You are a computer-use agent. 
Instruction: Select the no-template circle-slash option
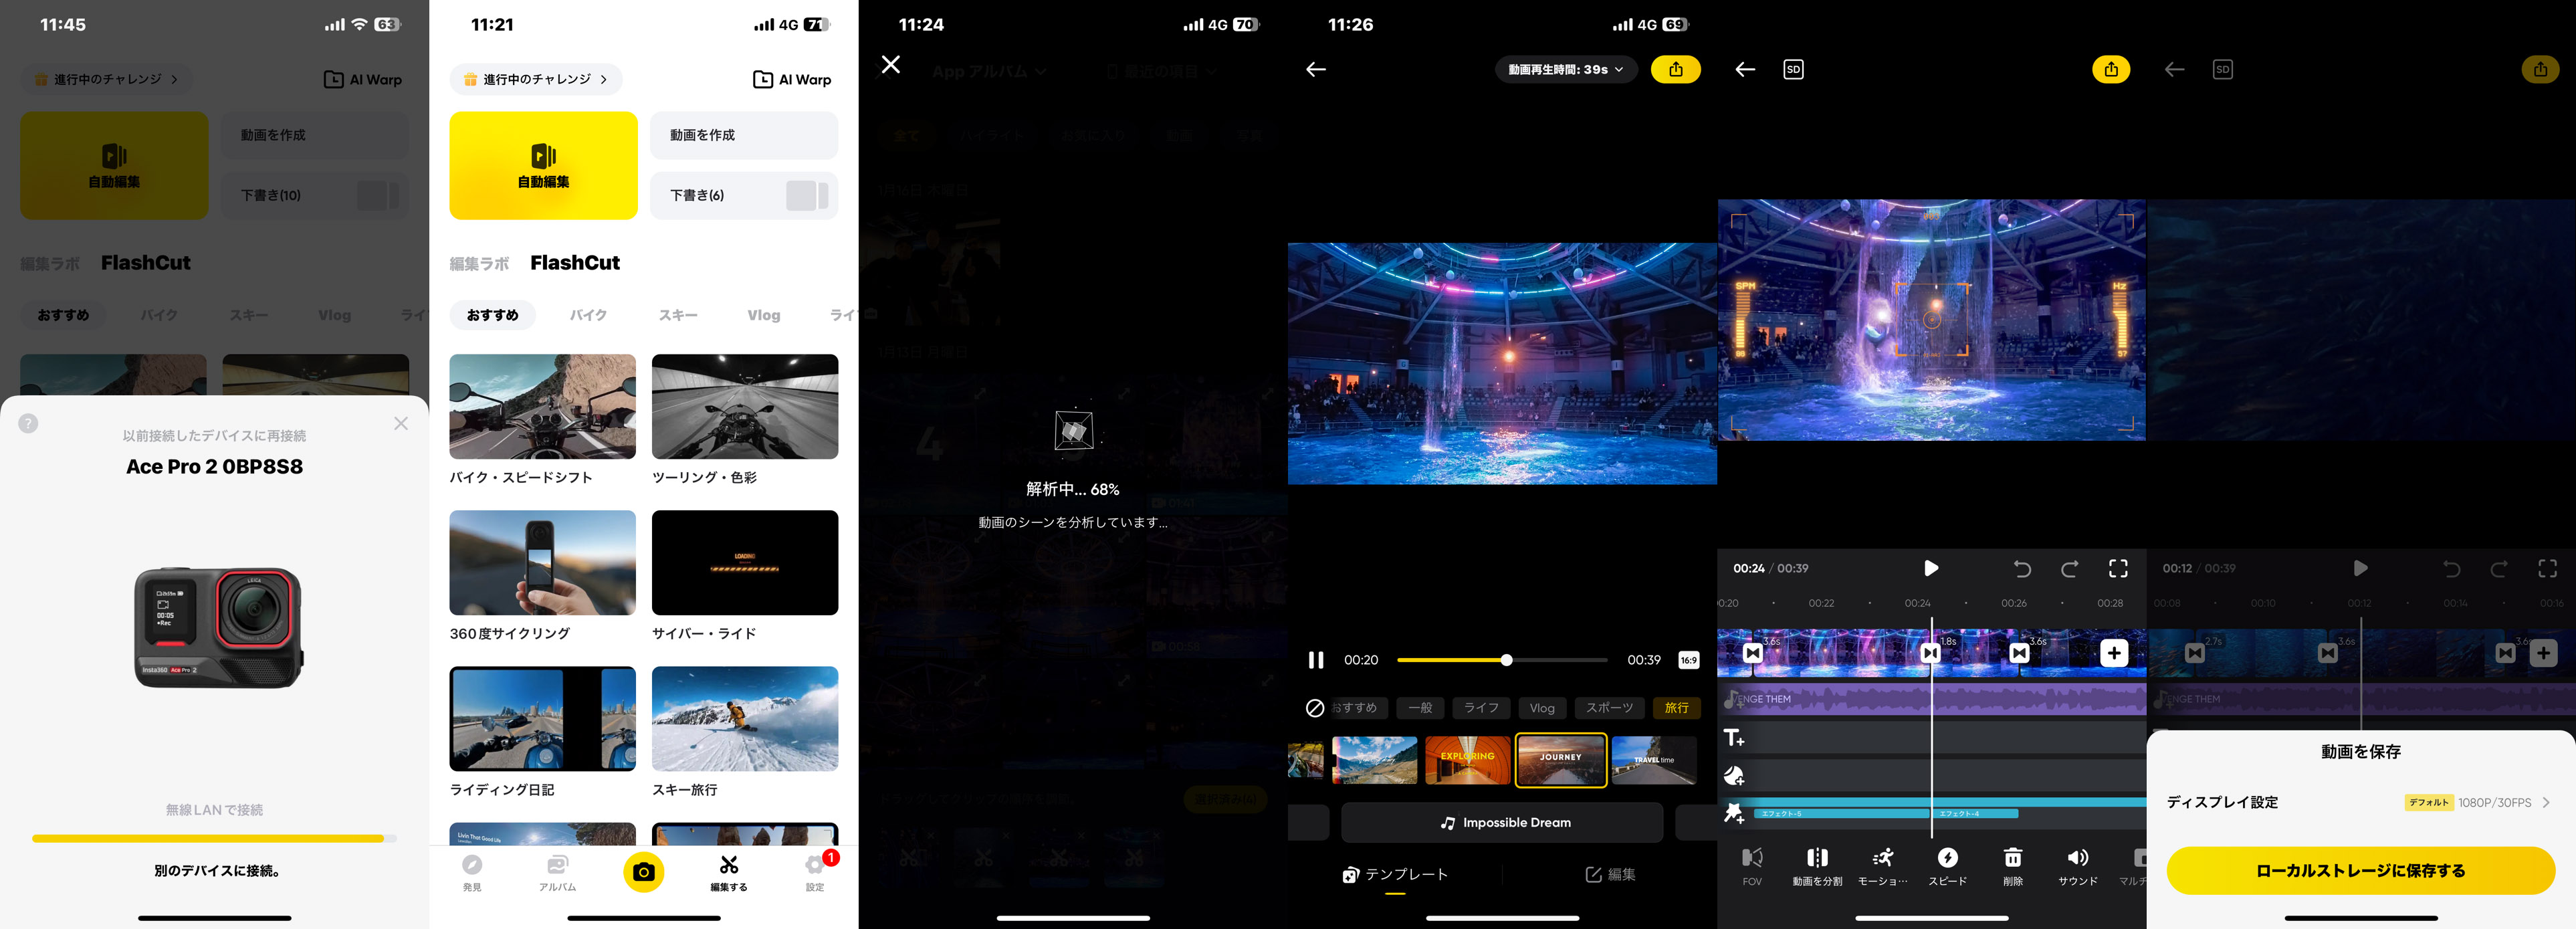(x=1315, y=708)
